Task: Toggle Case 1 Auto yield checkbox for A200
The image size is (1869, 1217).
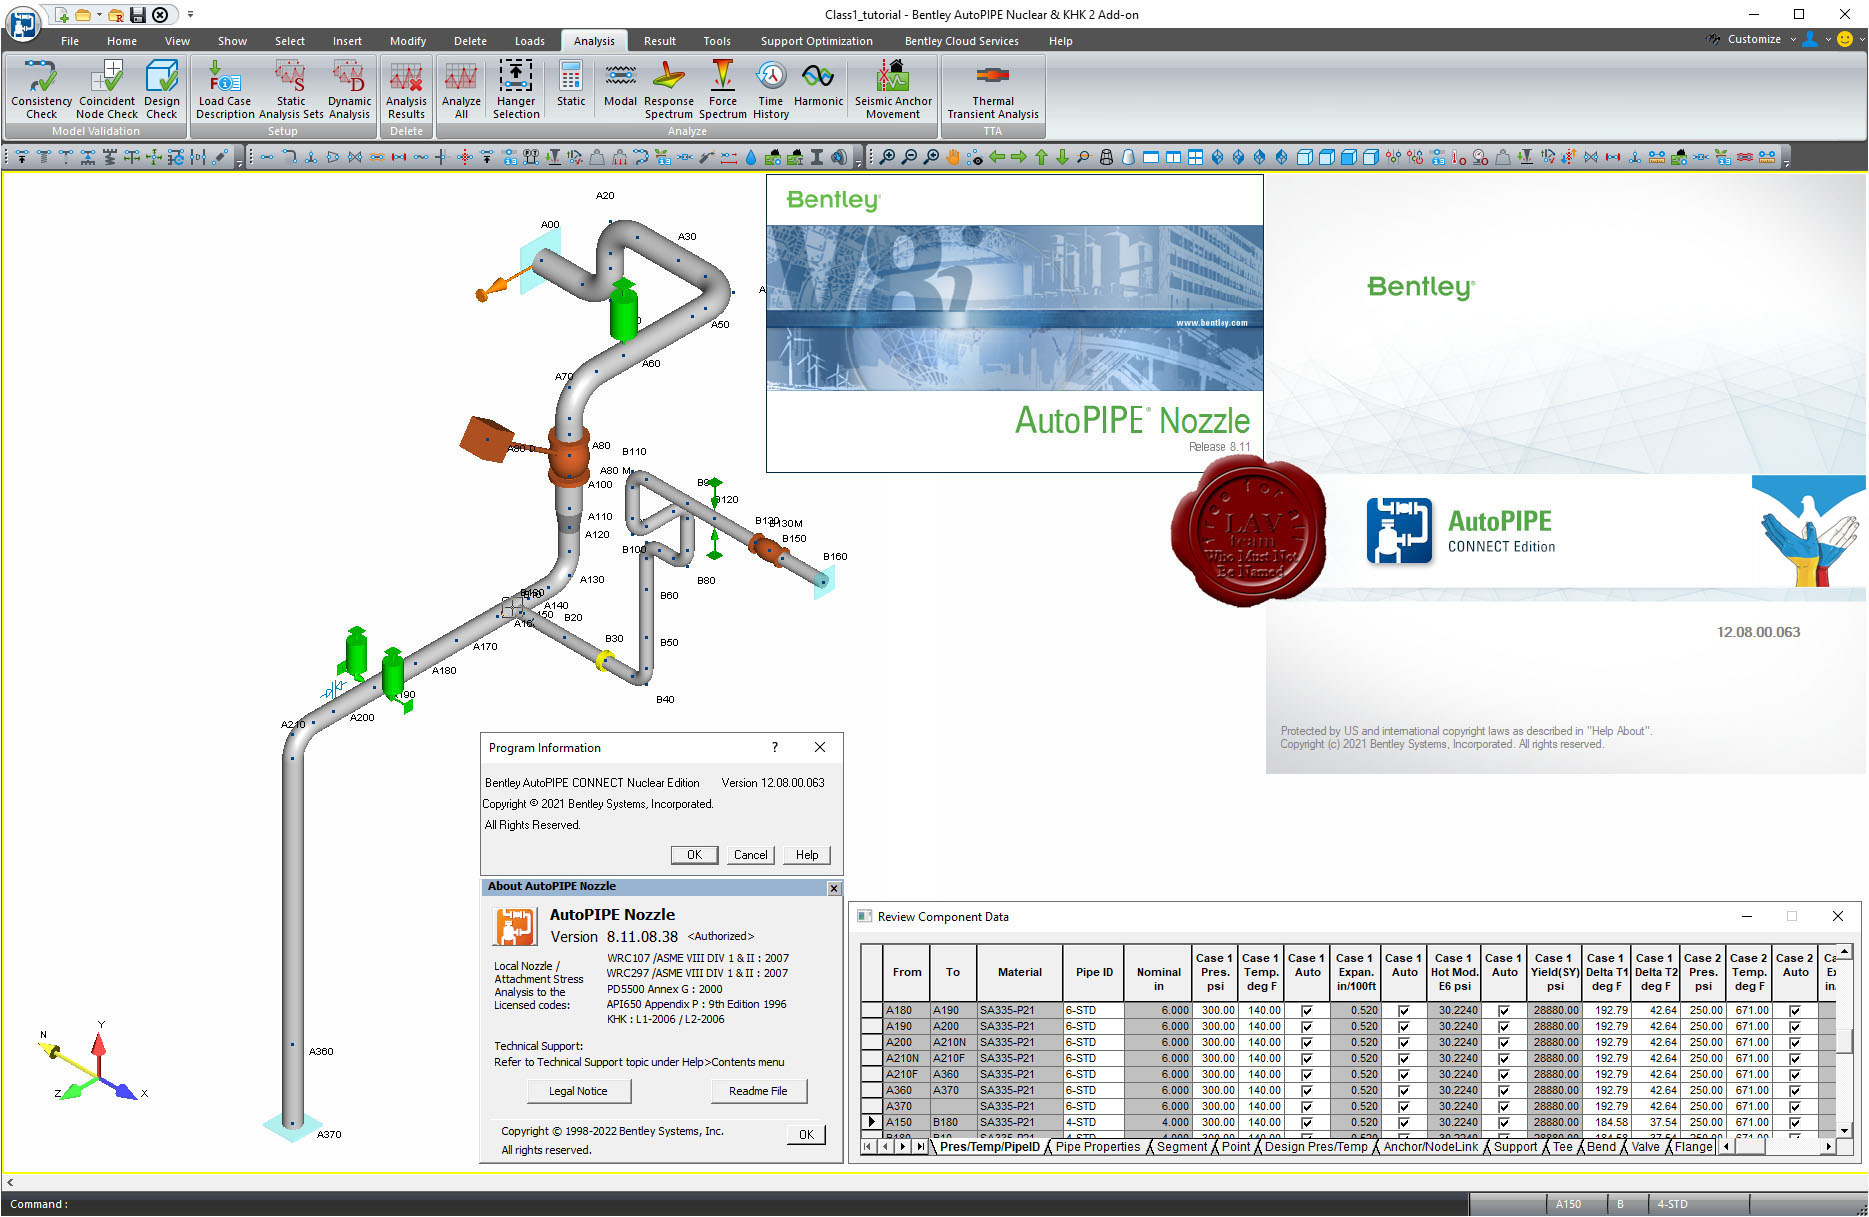Action: [1503, 1043]
